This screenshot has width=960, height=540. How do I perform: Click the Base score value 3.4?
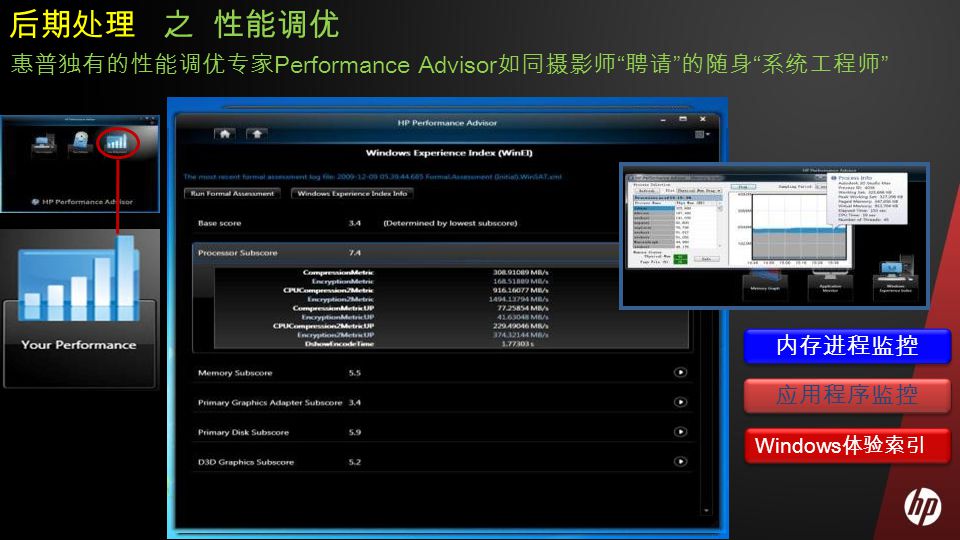(354, 223)
